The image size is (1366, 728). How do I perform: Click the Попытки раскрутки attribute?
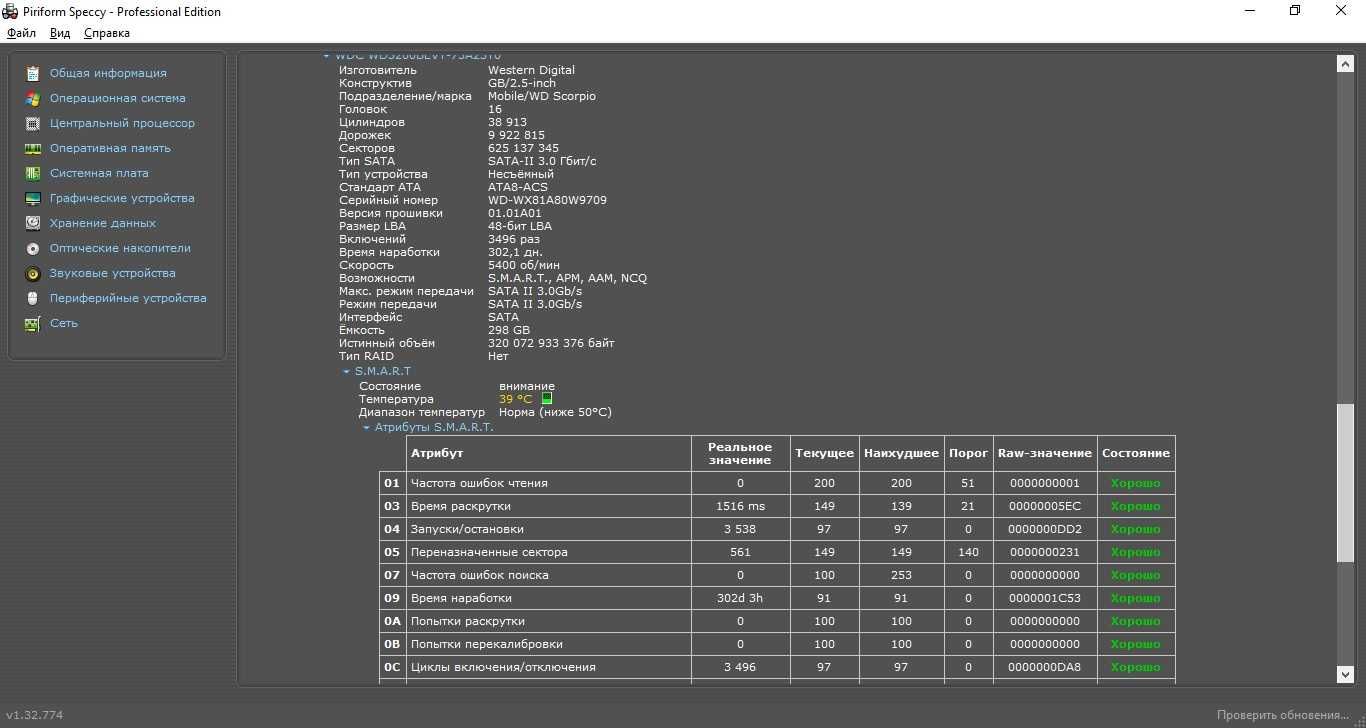(x=467, y=621)
